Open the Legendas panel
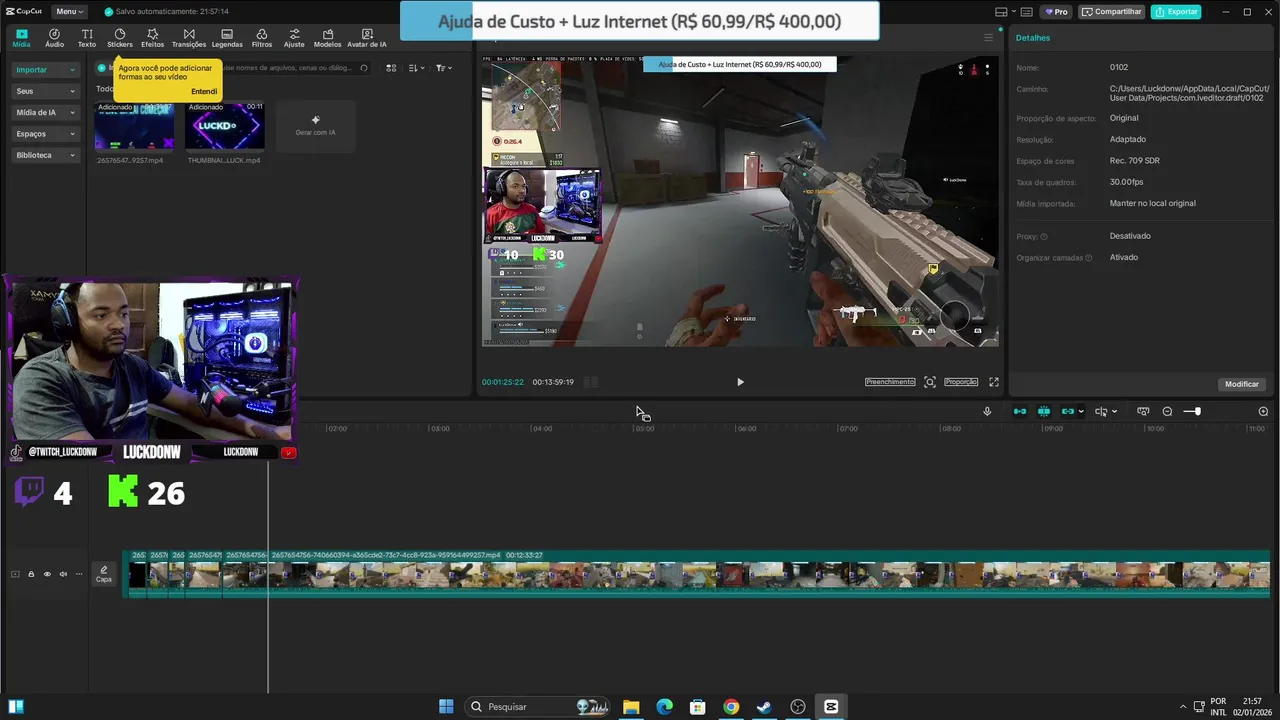The image size is (1280, 720). pos(227,38)
